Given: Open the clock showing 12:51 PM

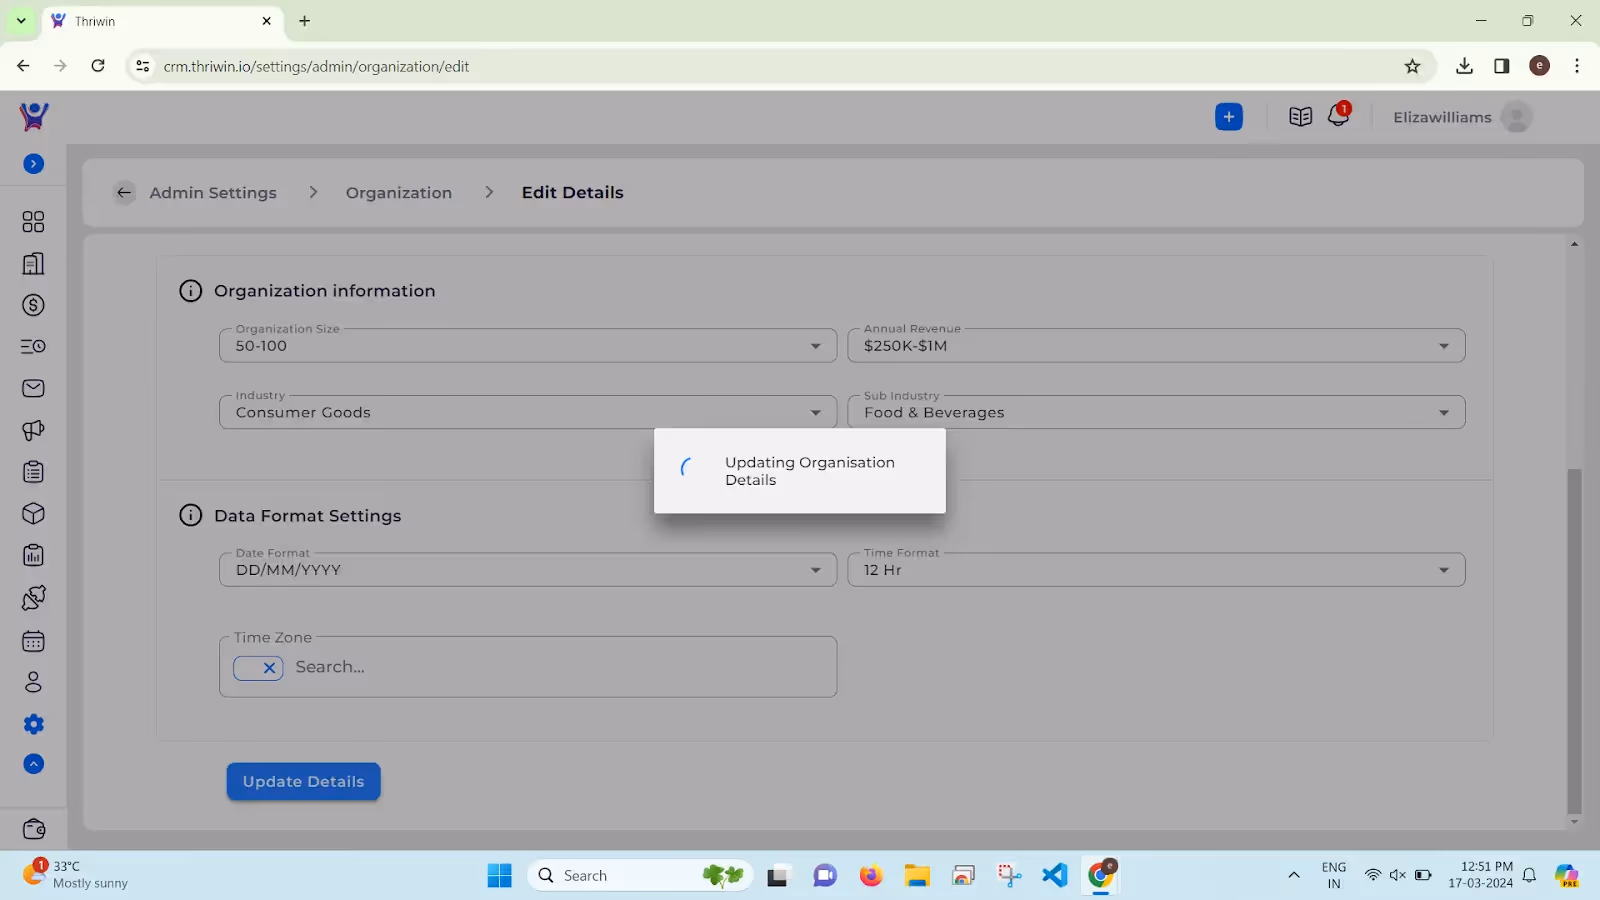Looking at the screenshot, I should 1481,875.
